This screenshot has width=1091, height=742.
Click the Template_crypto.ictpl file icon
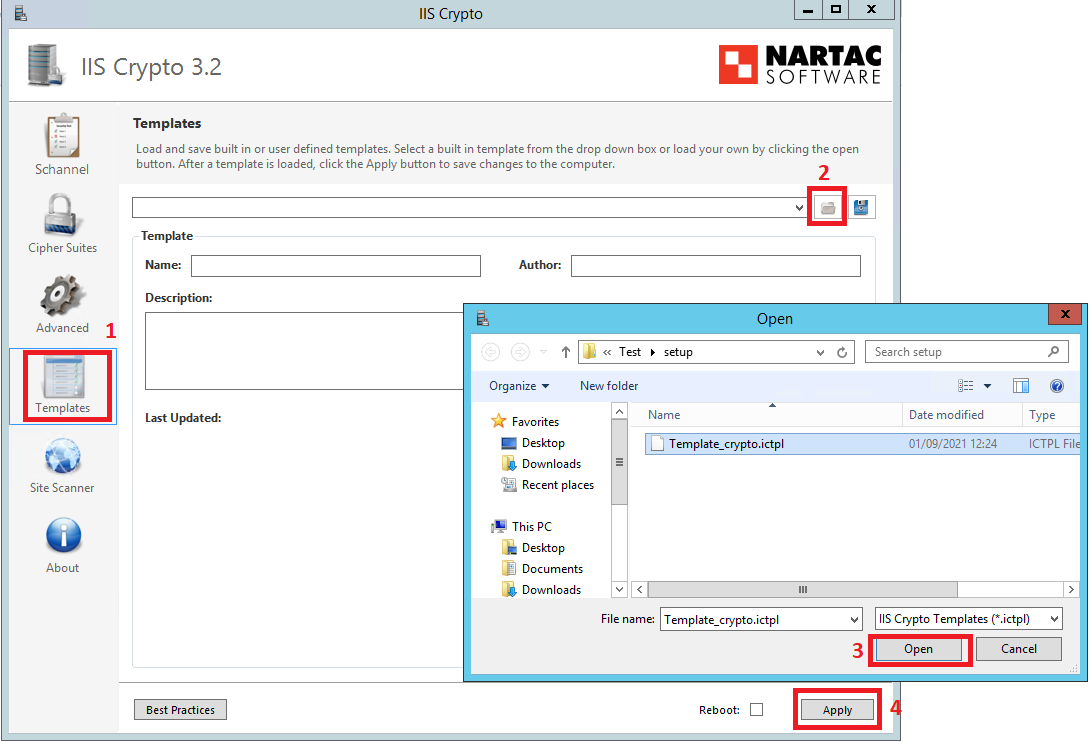(657, 443)
